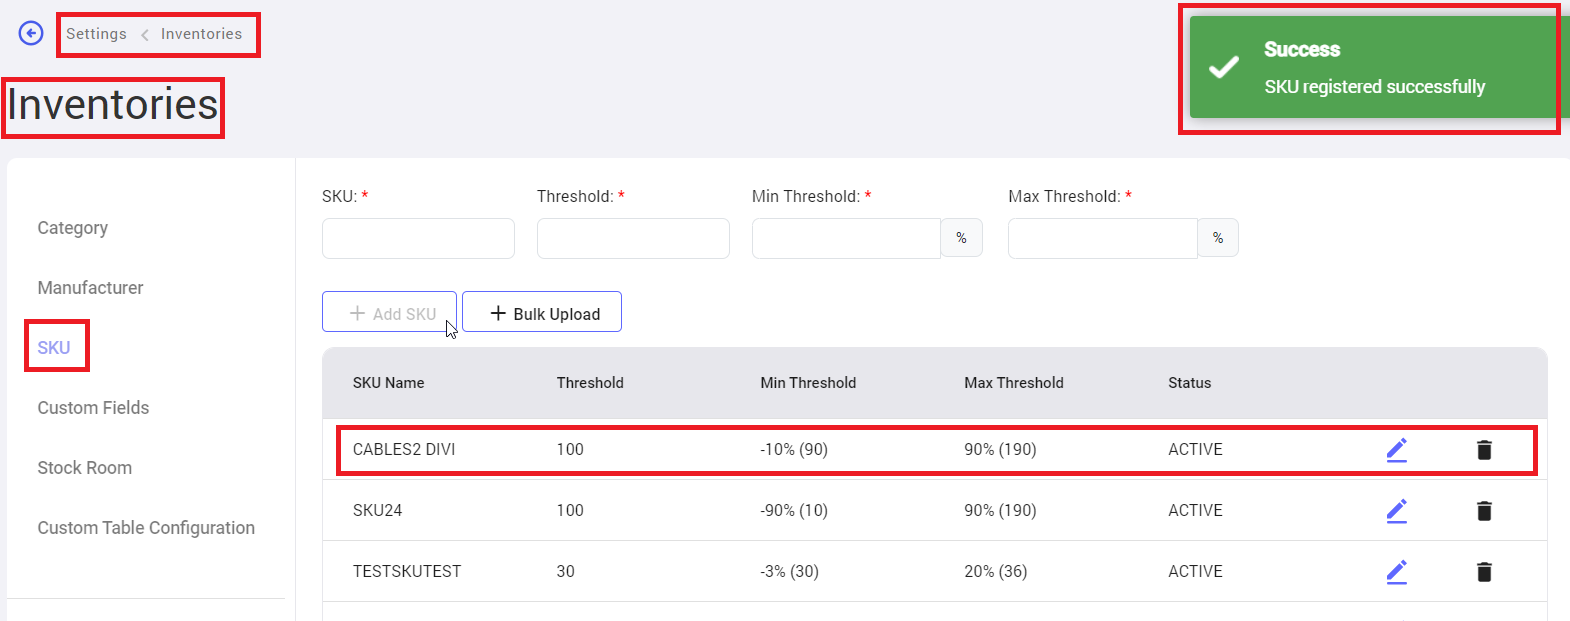Click the Min Threshold column header
The height and width of the screenshot is (621, 1570).
pos(808,383)
